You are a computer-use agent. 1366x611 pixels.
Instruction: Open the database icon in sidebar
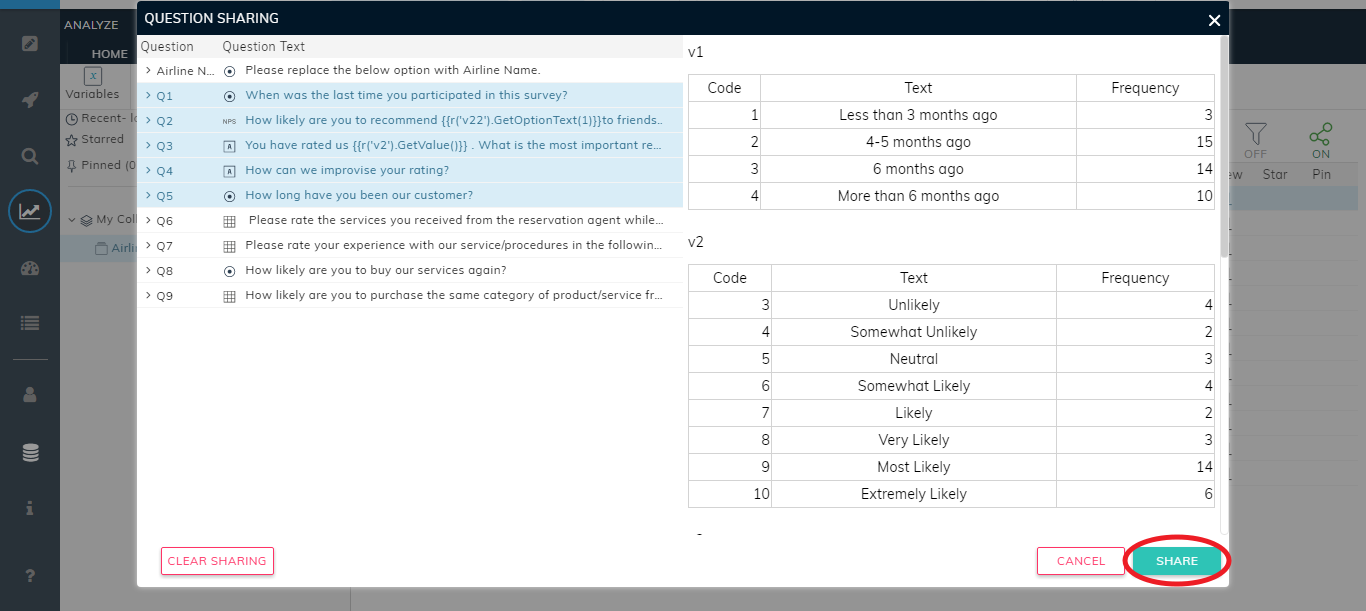[x=30, y=453]
